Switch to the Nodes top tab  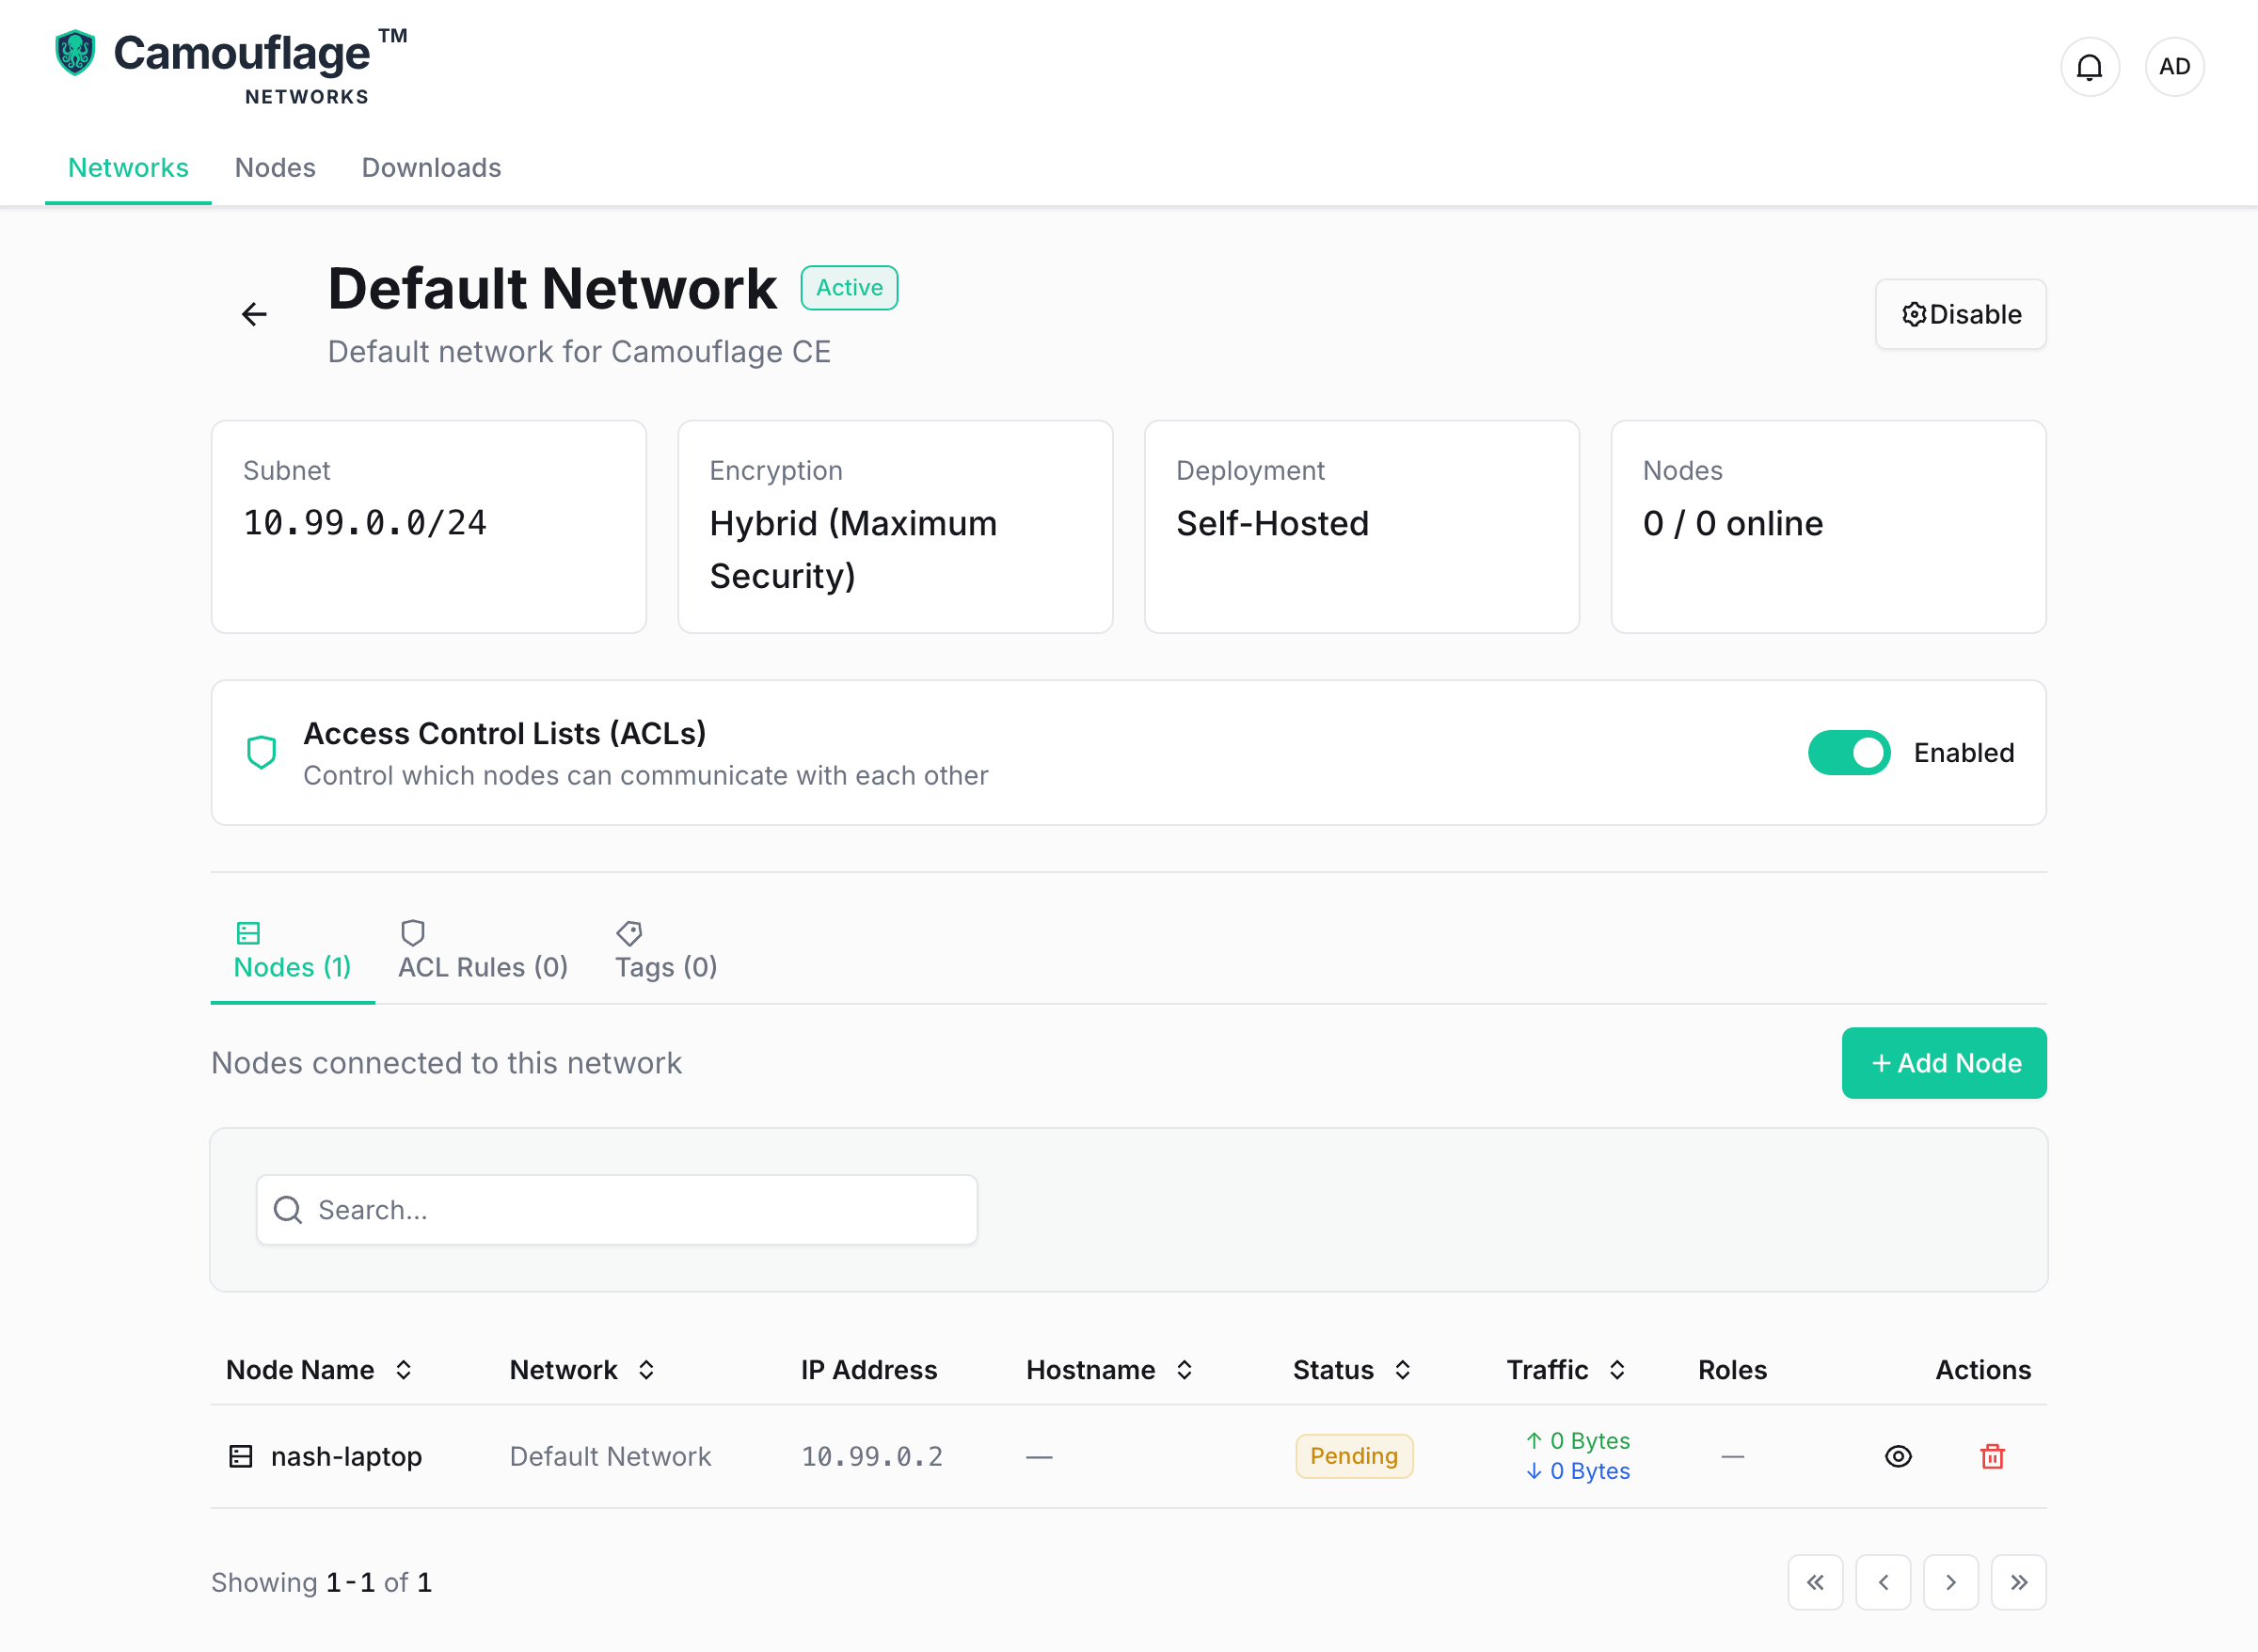click(x=275, y=168)
